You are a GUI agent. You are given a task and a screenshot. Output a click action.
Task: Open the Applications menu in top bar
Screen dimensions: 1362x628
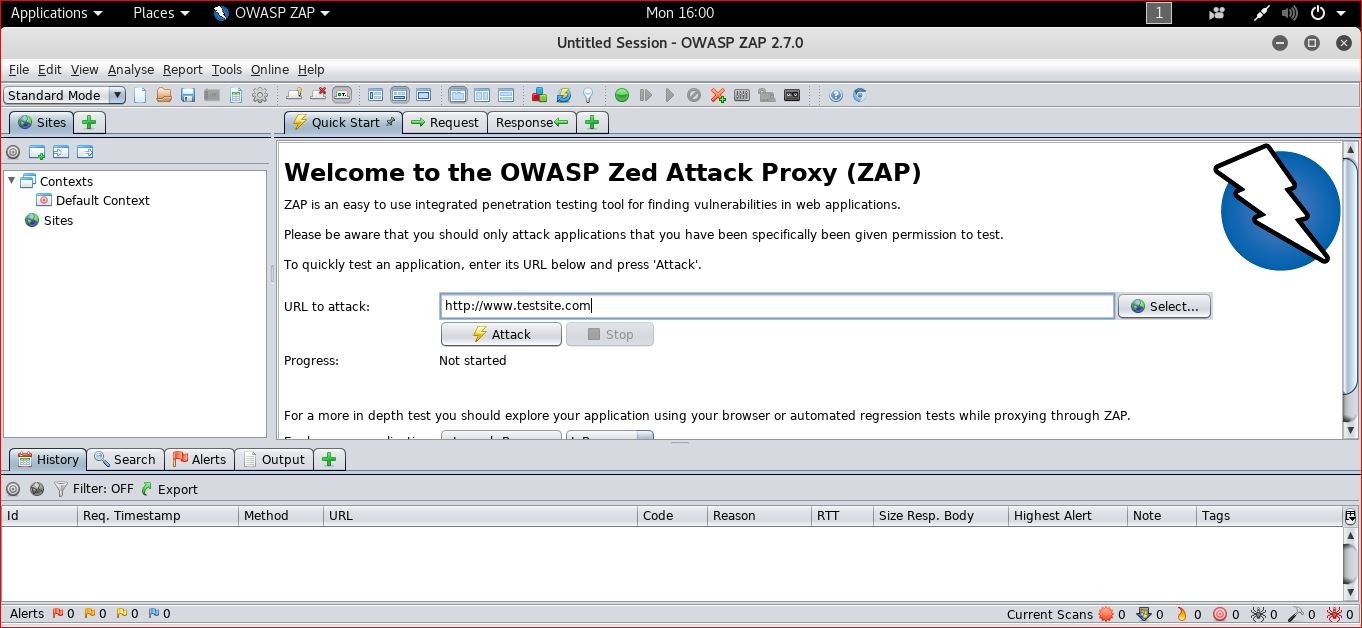[56, 13]
